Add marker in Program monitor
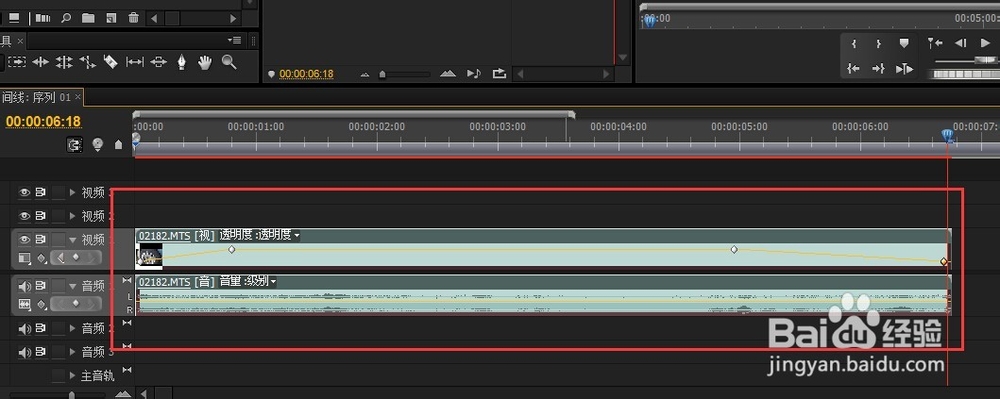Screen dimensions: 1000x399 904,43
